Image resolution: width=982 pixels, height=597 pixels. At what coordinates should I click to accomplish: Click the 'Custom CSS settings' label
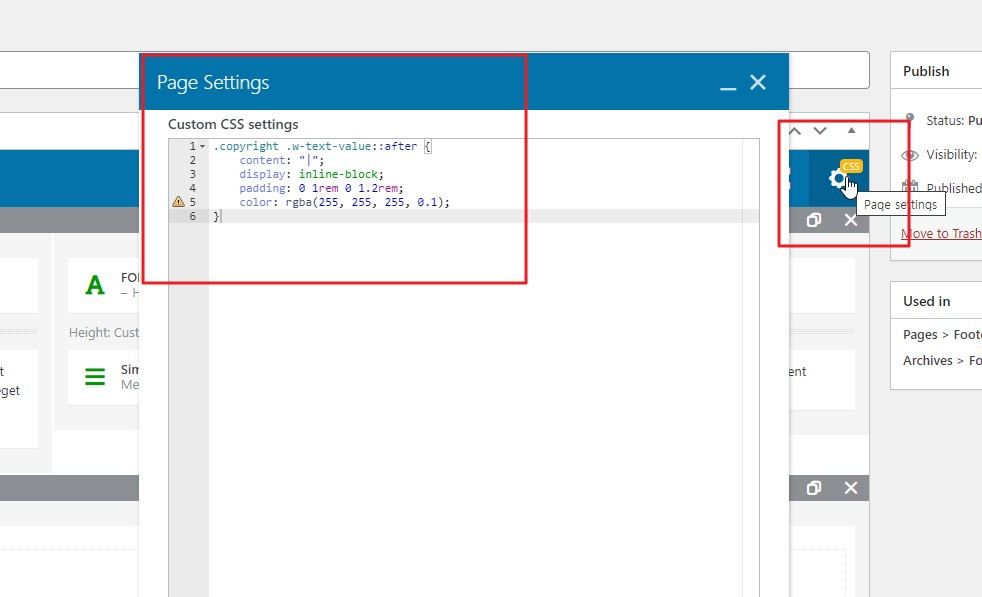coord(233,124)
